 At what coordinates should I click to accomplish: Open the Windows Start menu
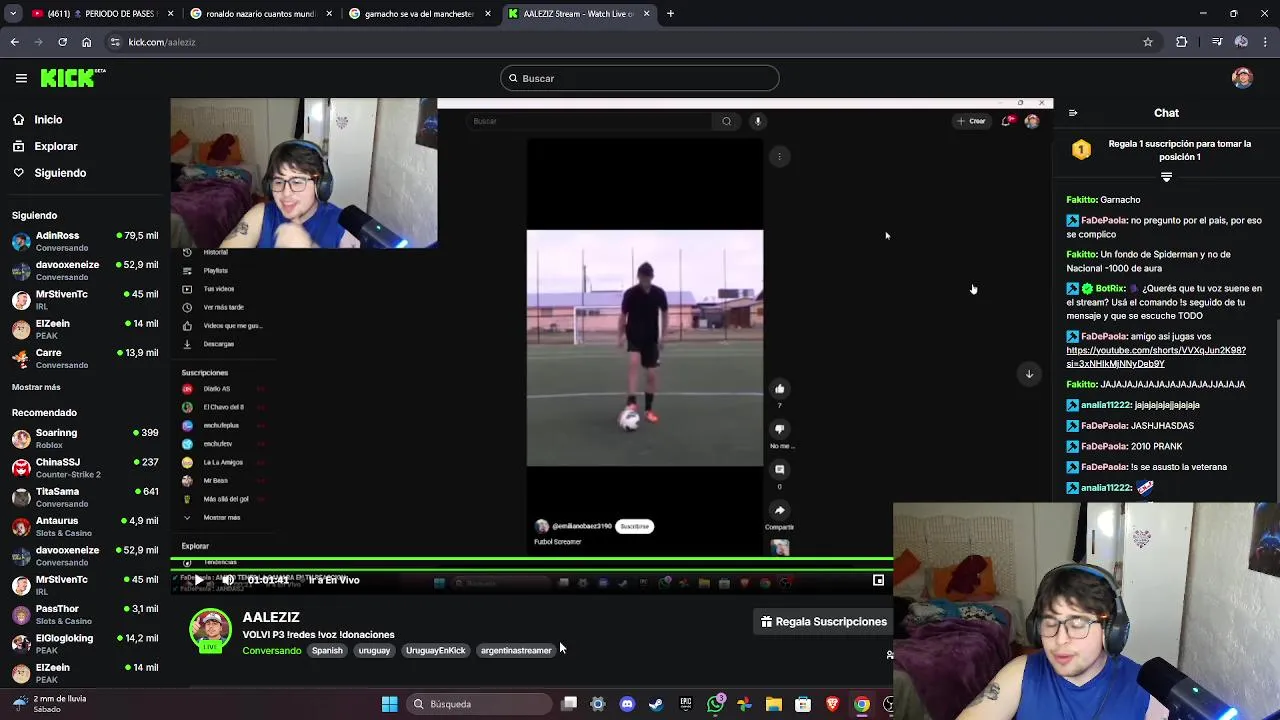pyautogui.click(x=389, y=704)
